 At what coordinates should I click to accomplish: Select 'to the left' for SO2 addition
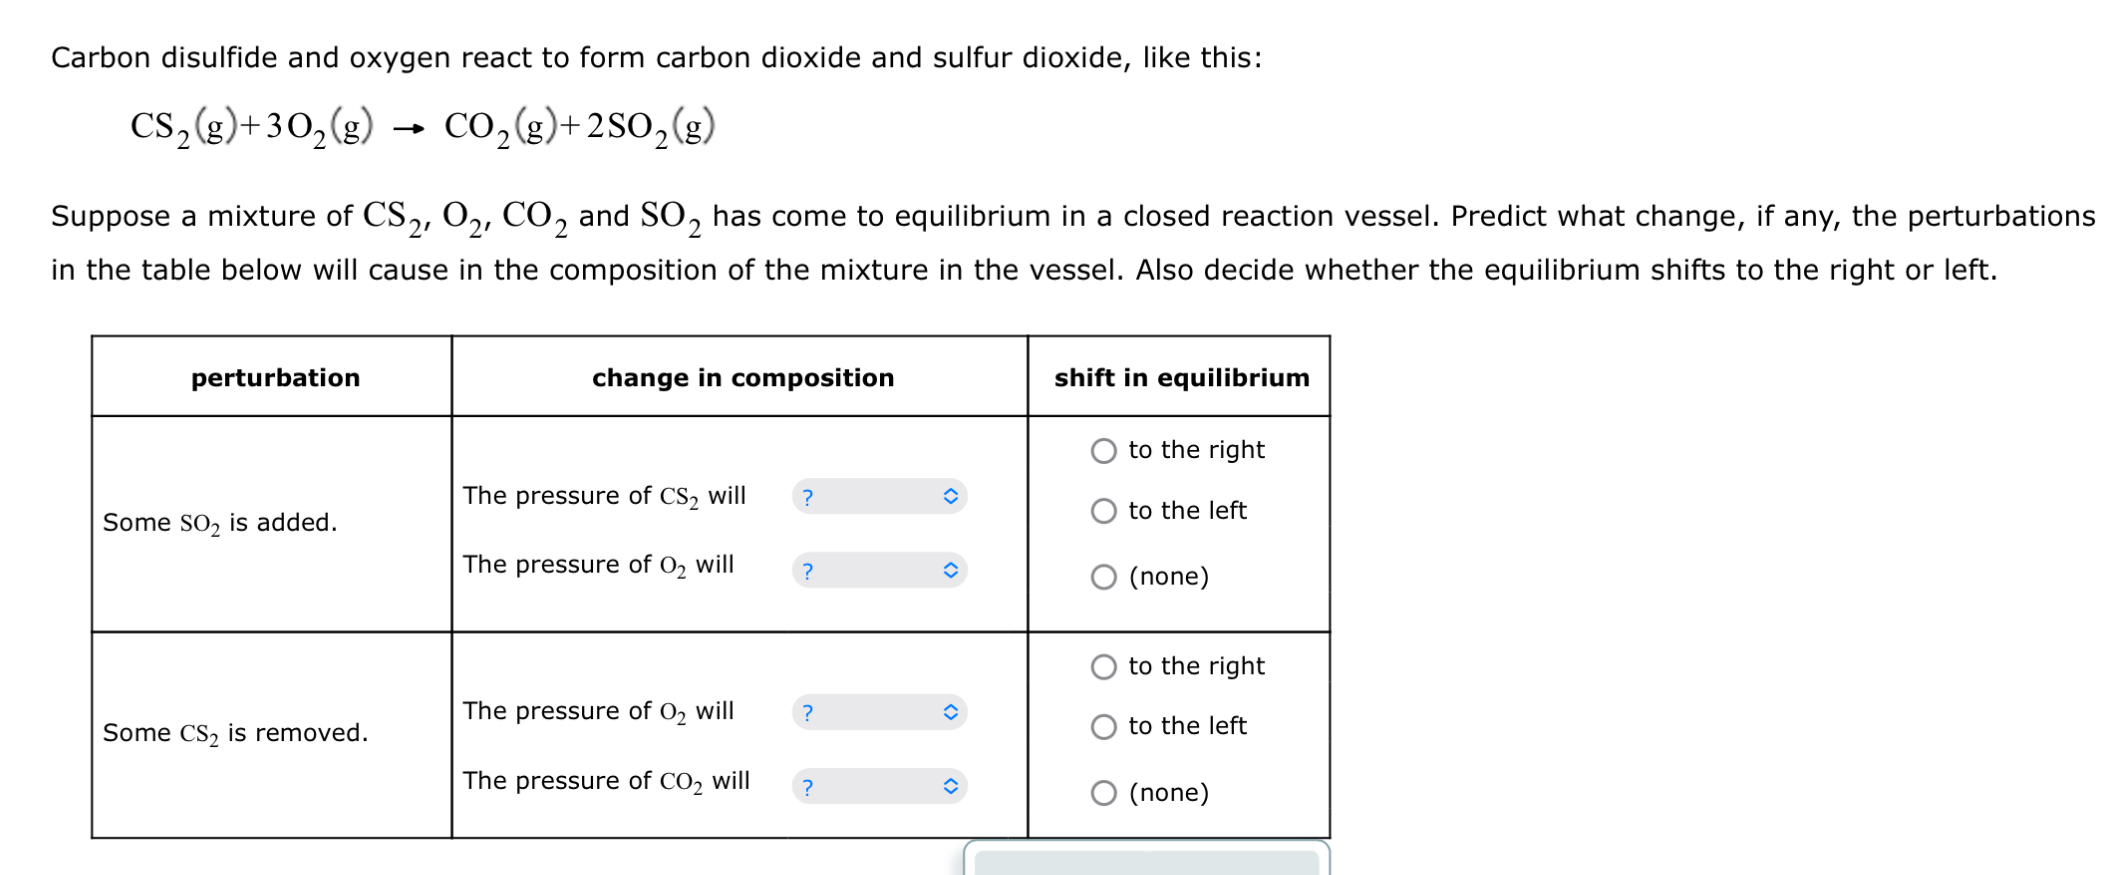click(x=1103, y=511)
